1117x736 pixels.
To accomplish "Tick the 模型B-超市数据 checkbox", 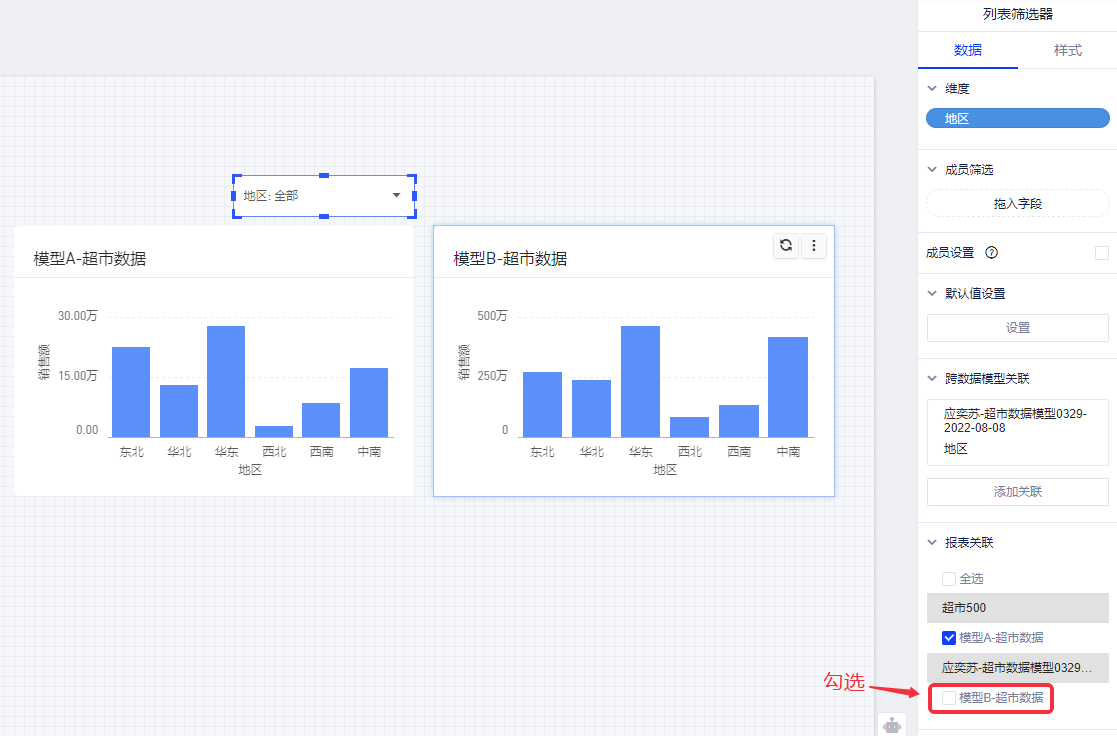I will pos(949,698).
